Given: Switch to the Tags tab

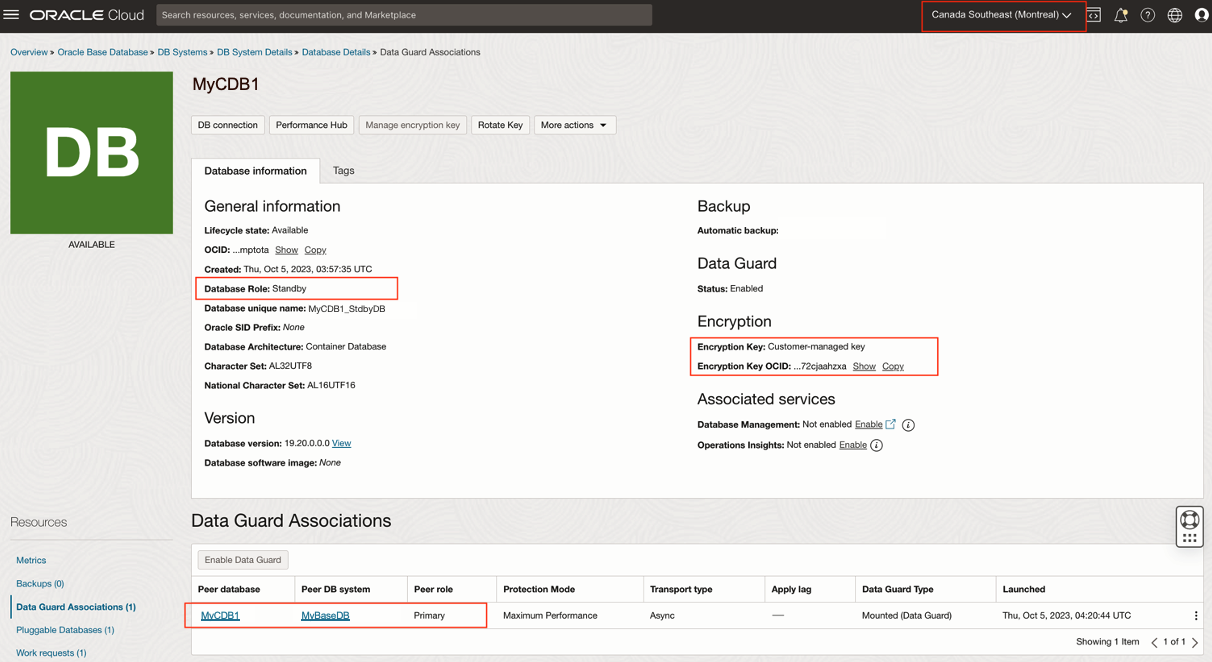Looking at the screenshot, I should 343,171.
